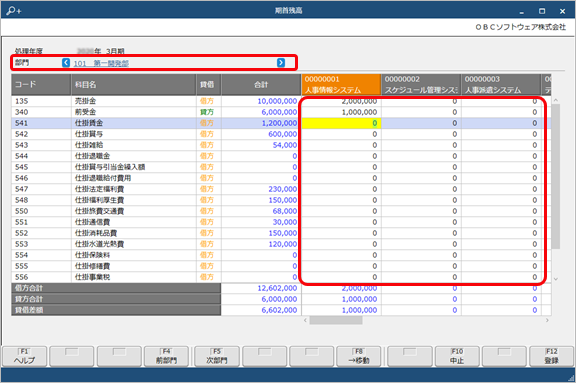Screen dimensions: 576x383
Task: Select the 仕掛賞与引当金繰入額 account name
Action: (x=110, y=167)
